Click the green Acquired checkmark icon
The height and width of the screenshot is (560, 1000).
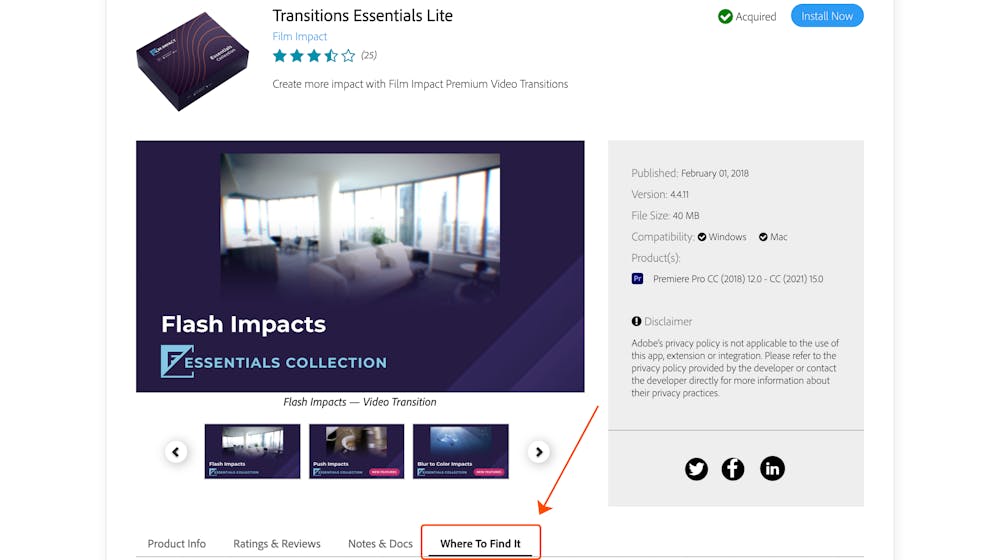[x=724, y=17]
